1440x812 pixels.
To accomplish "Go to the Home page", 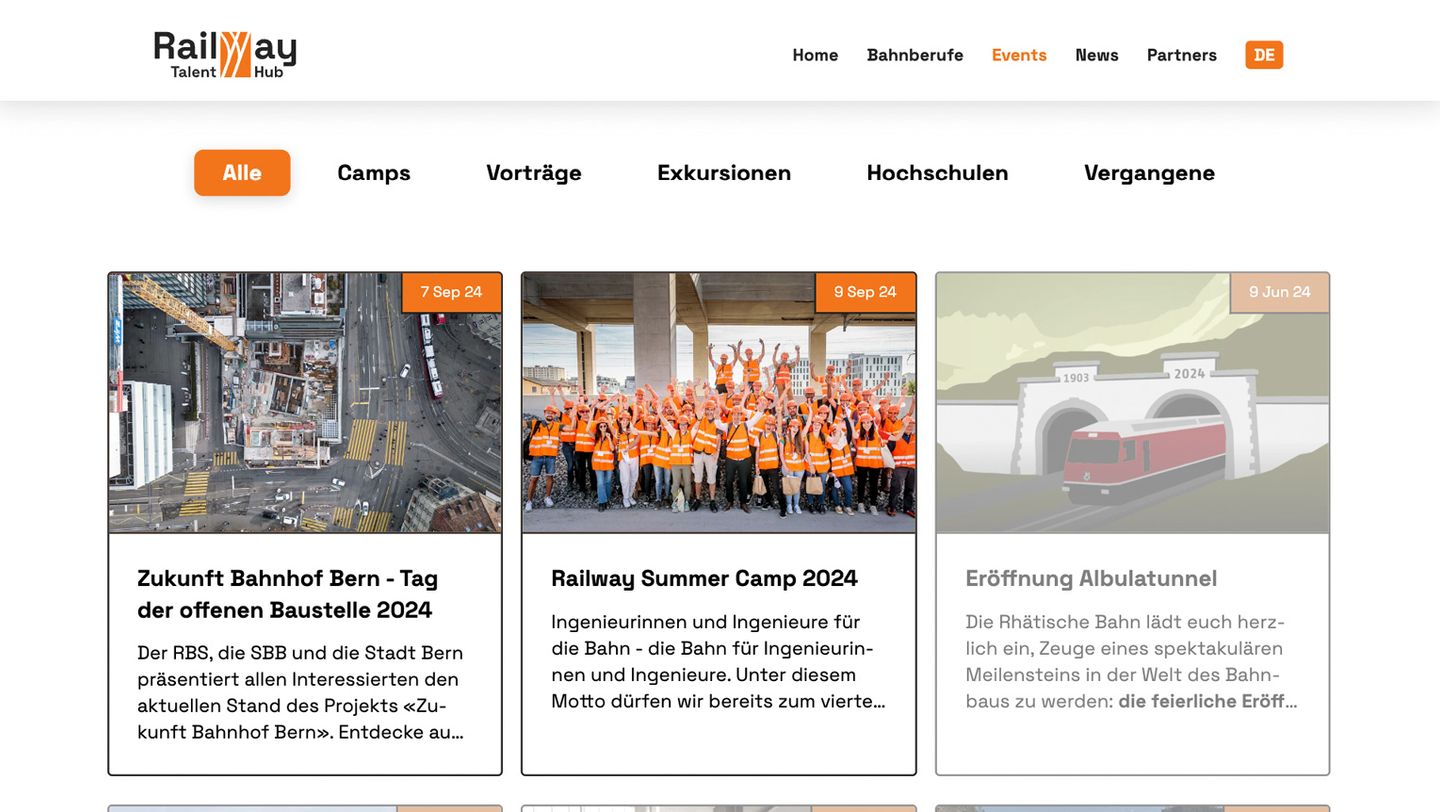I will coord(815,55).
